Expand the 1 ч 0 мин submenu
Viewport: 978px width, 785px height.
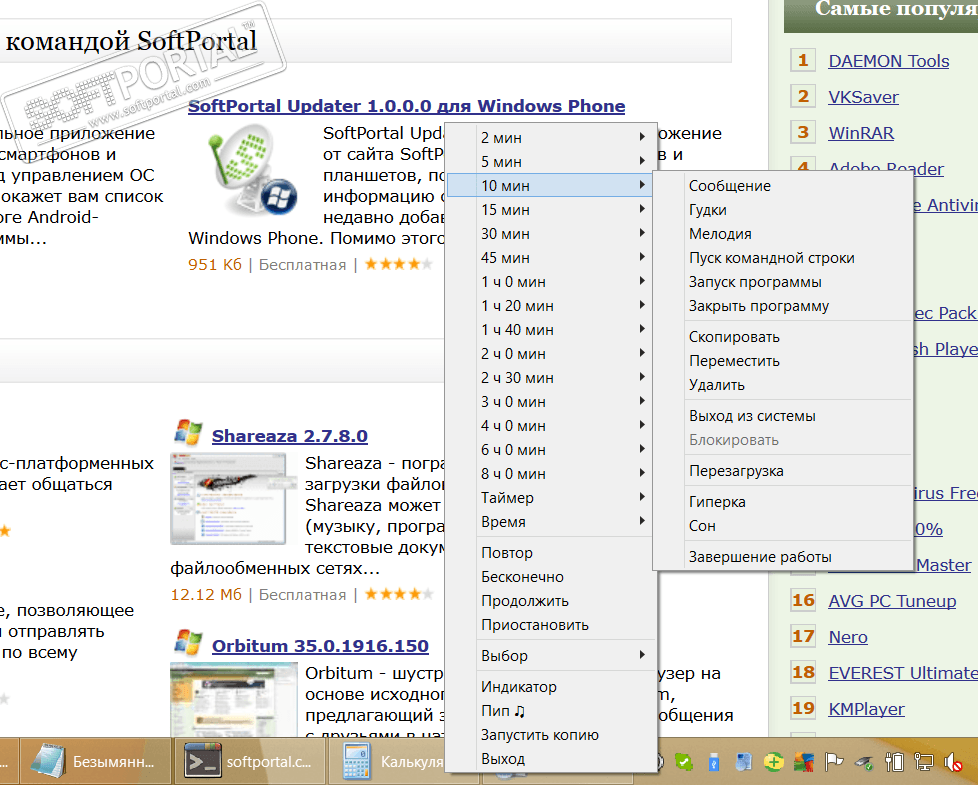pos(550,282)
